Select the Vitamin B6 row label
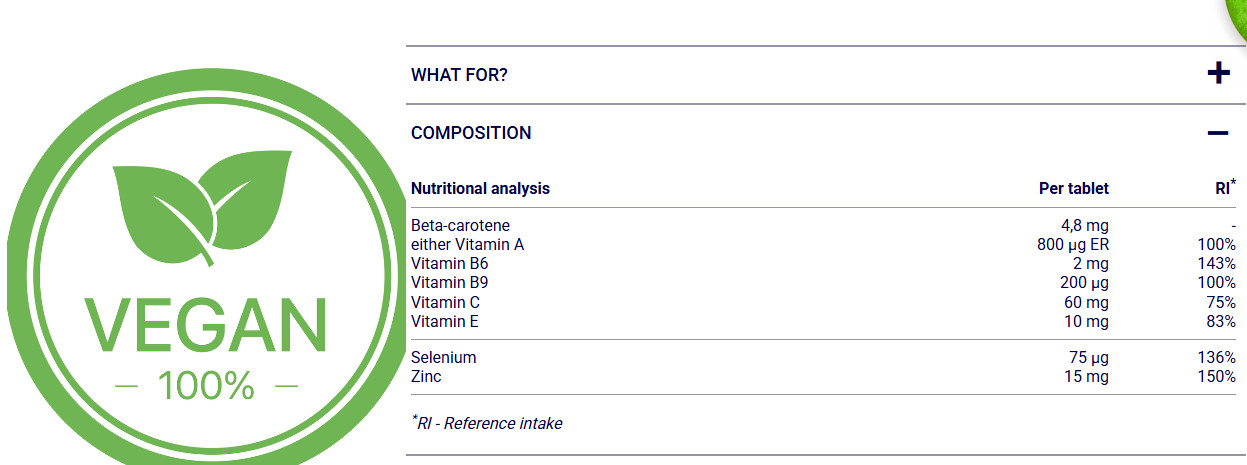This screenshot has width=1247, height=465. point(450,264)
